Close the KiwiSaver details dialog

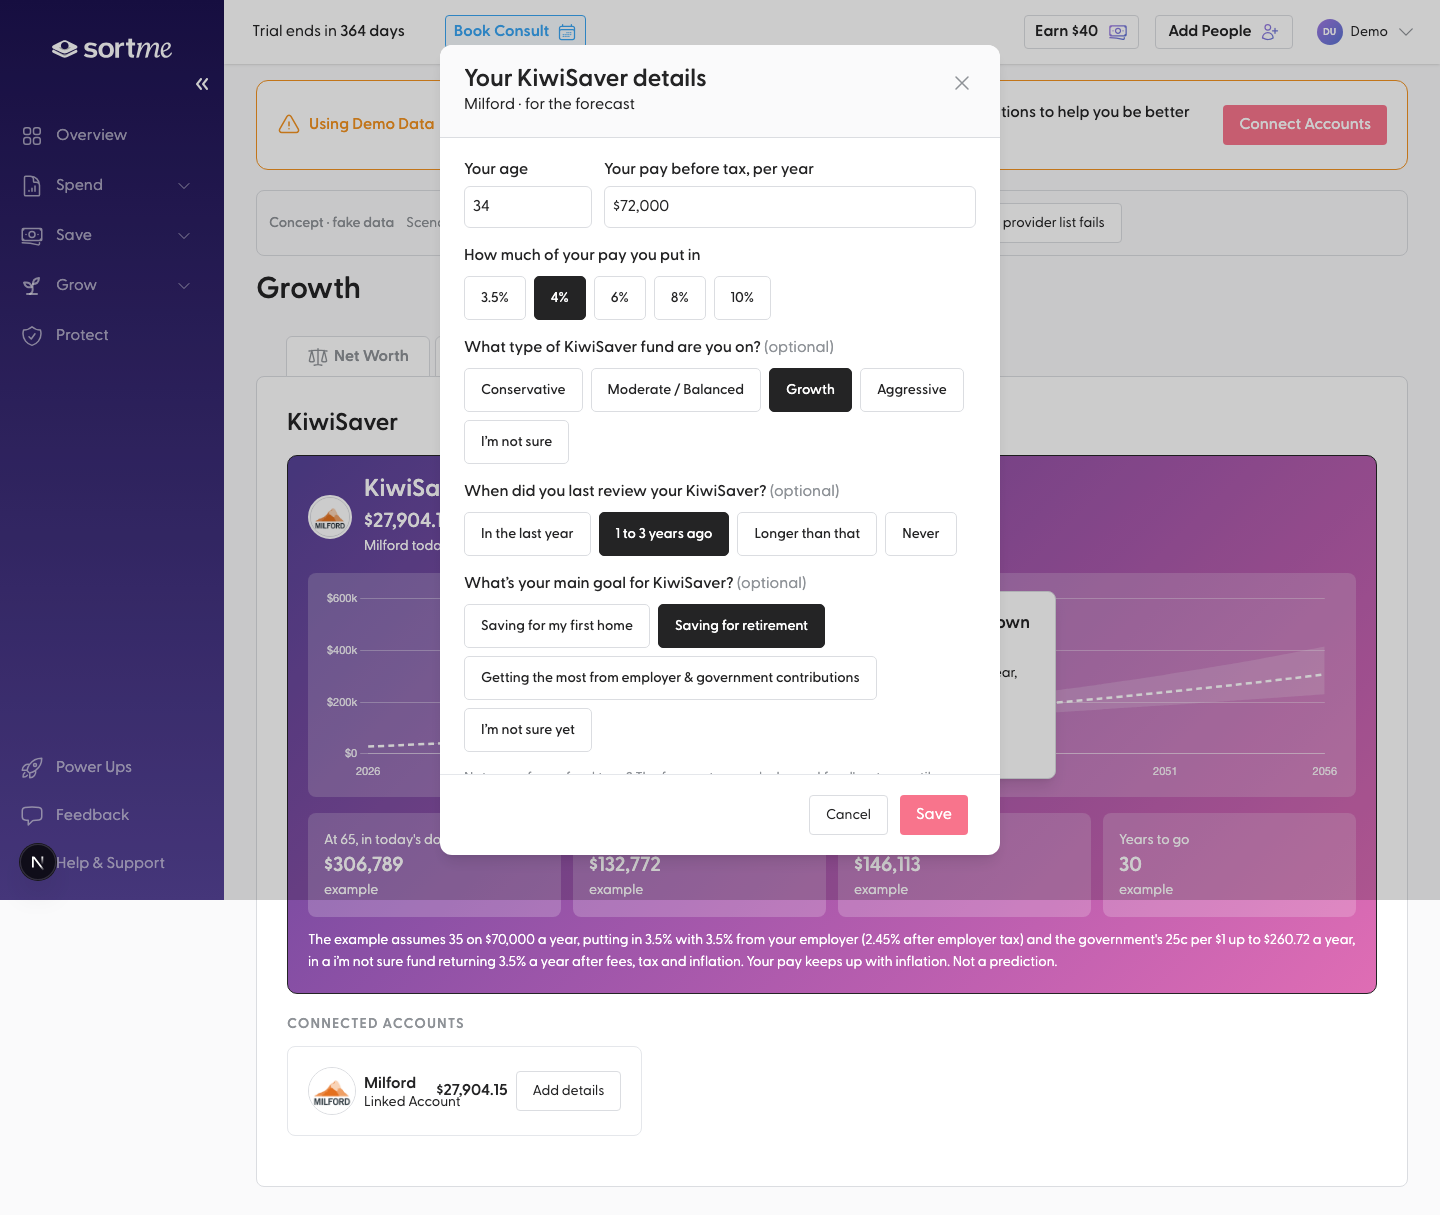tap(962, 83)
